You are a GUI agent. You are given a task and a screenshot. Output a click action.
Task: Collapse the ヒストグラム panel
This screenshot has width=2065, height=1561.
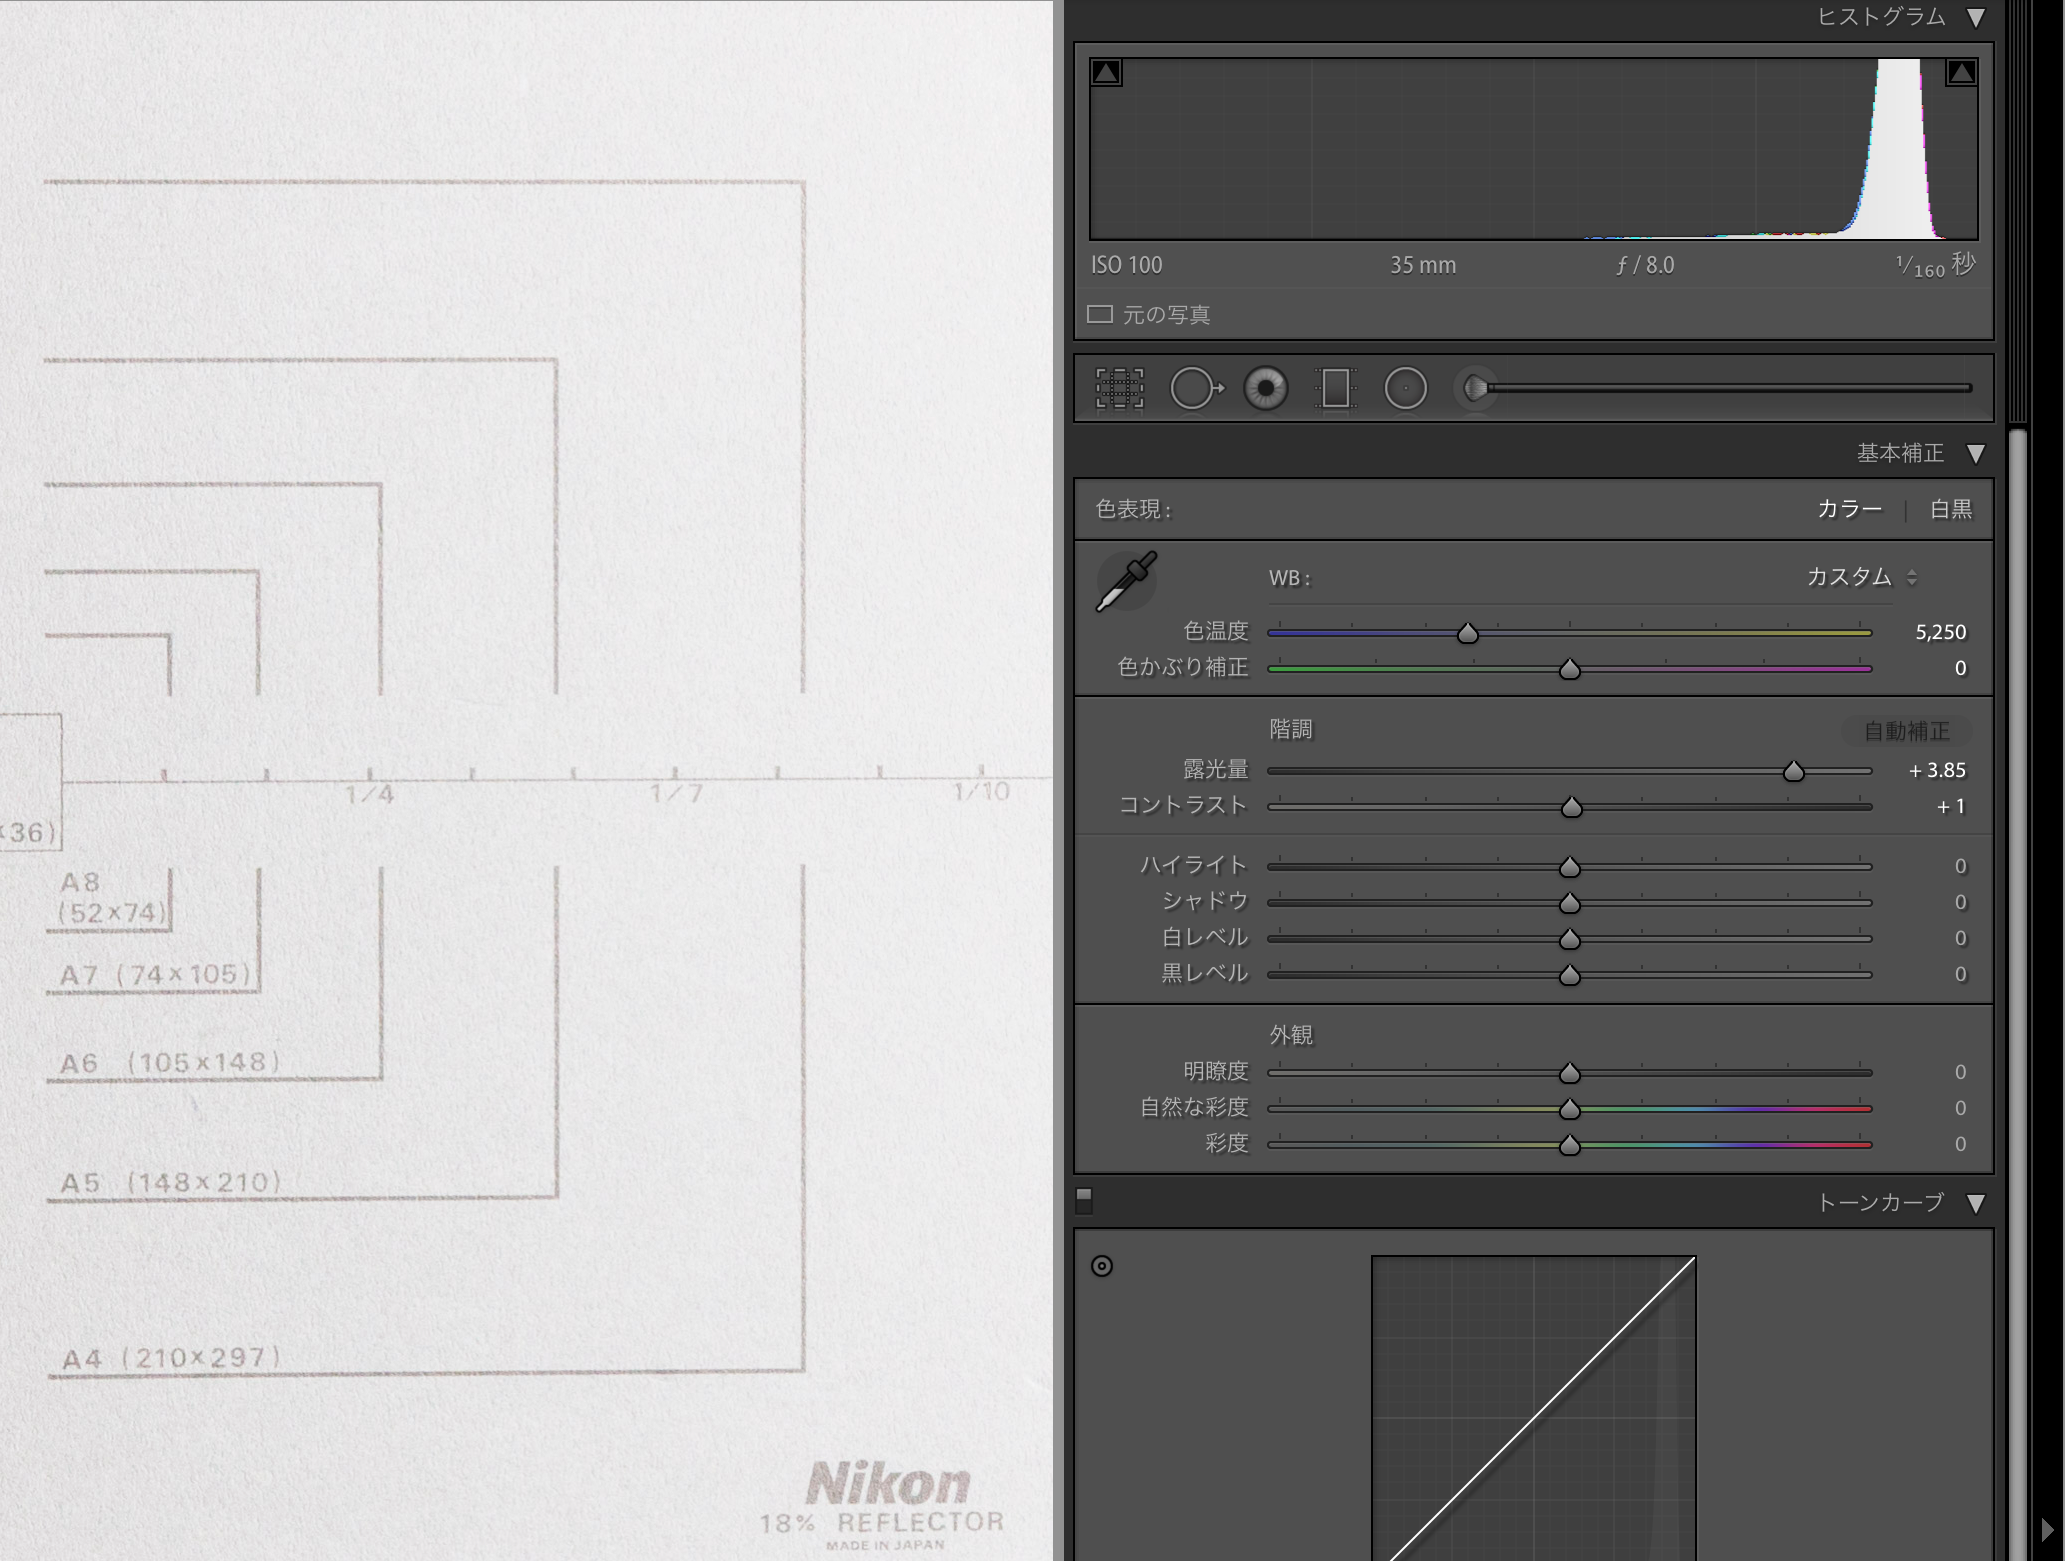click(1976, 18)
